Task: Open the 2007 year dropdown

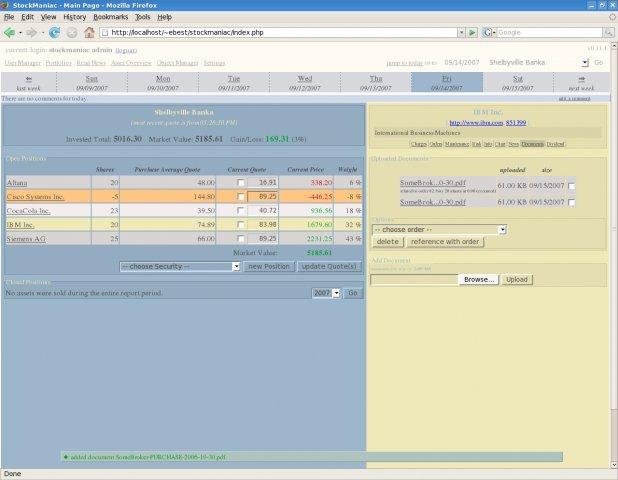Action: [x=326, y=293]
